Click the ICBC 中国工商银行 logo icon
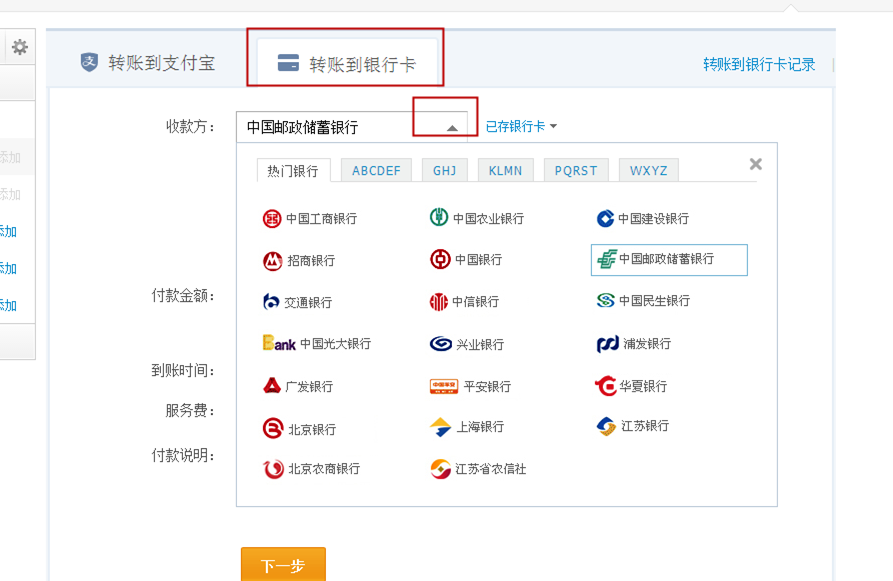This screenshot has width=893, height=581. tap(272, 218)
